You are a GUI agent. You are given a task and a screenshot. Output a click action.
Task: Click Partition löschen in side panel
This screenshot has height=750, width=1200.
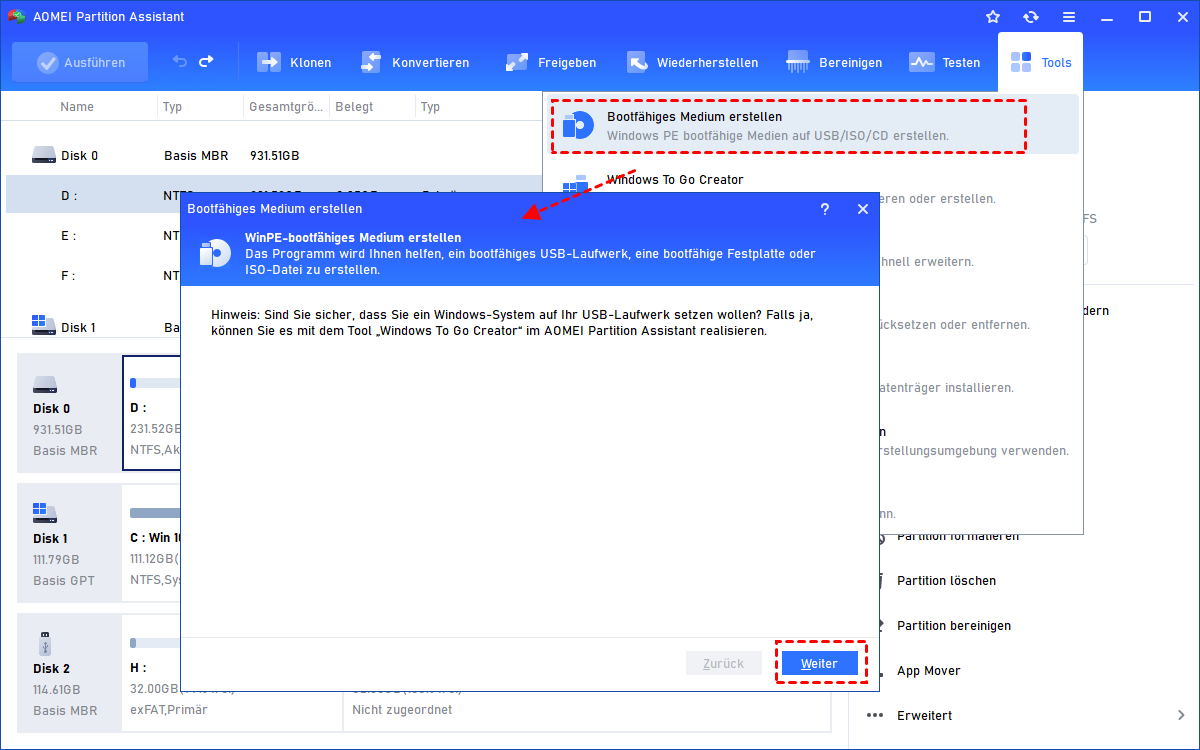(946, 581)
